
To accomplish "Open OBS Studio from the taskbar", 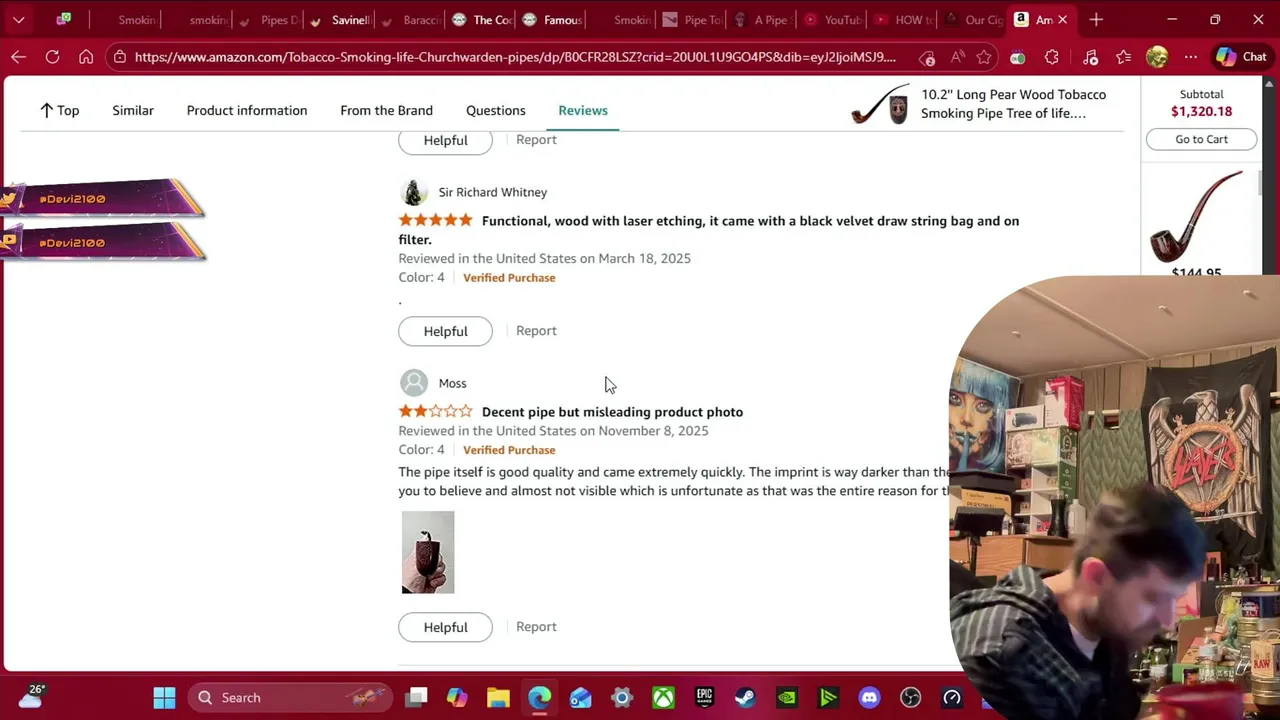I will (x=910, y=697).
